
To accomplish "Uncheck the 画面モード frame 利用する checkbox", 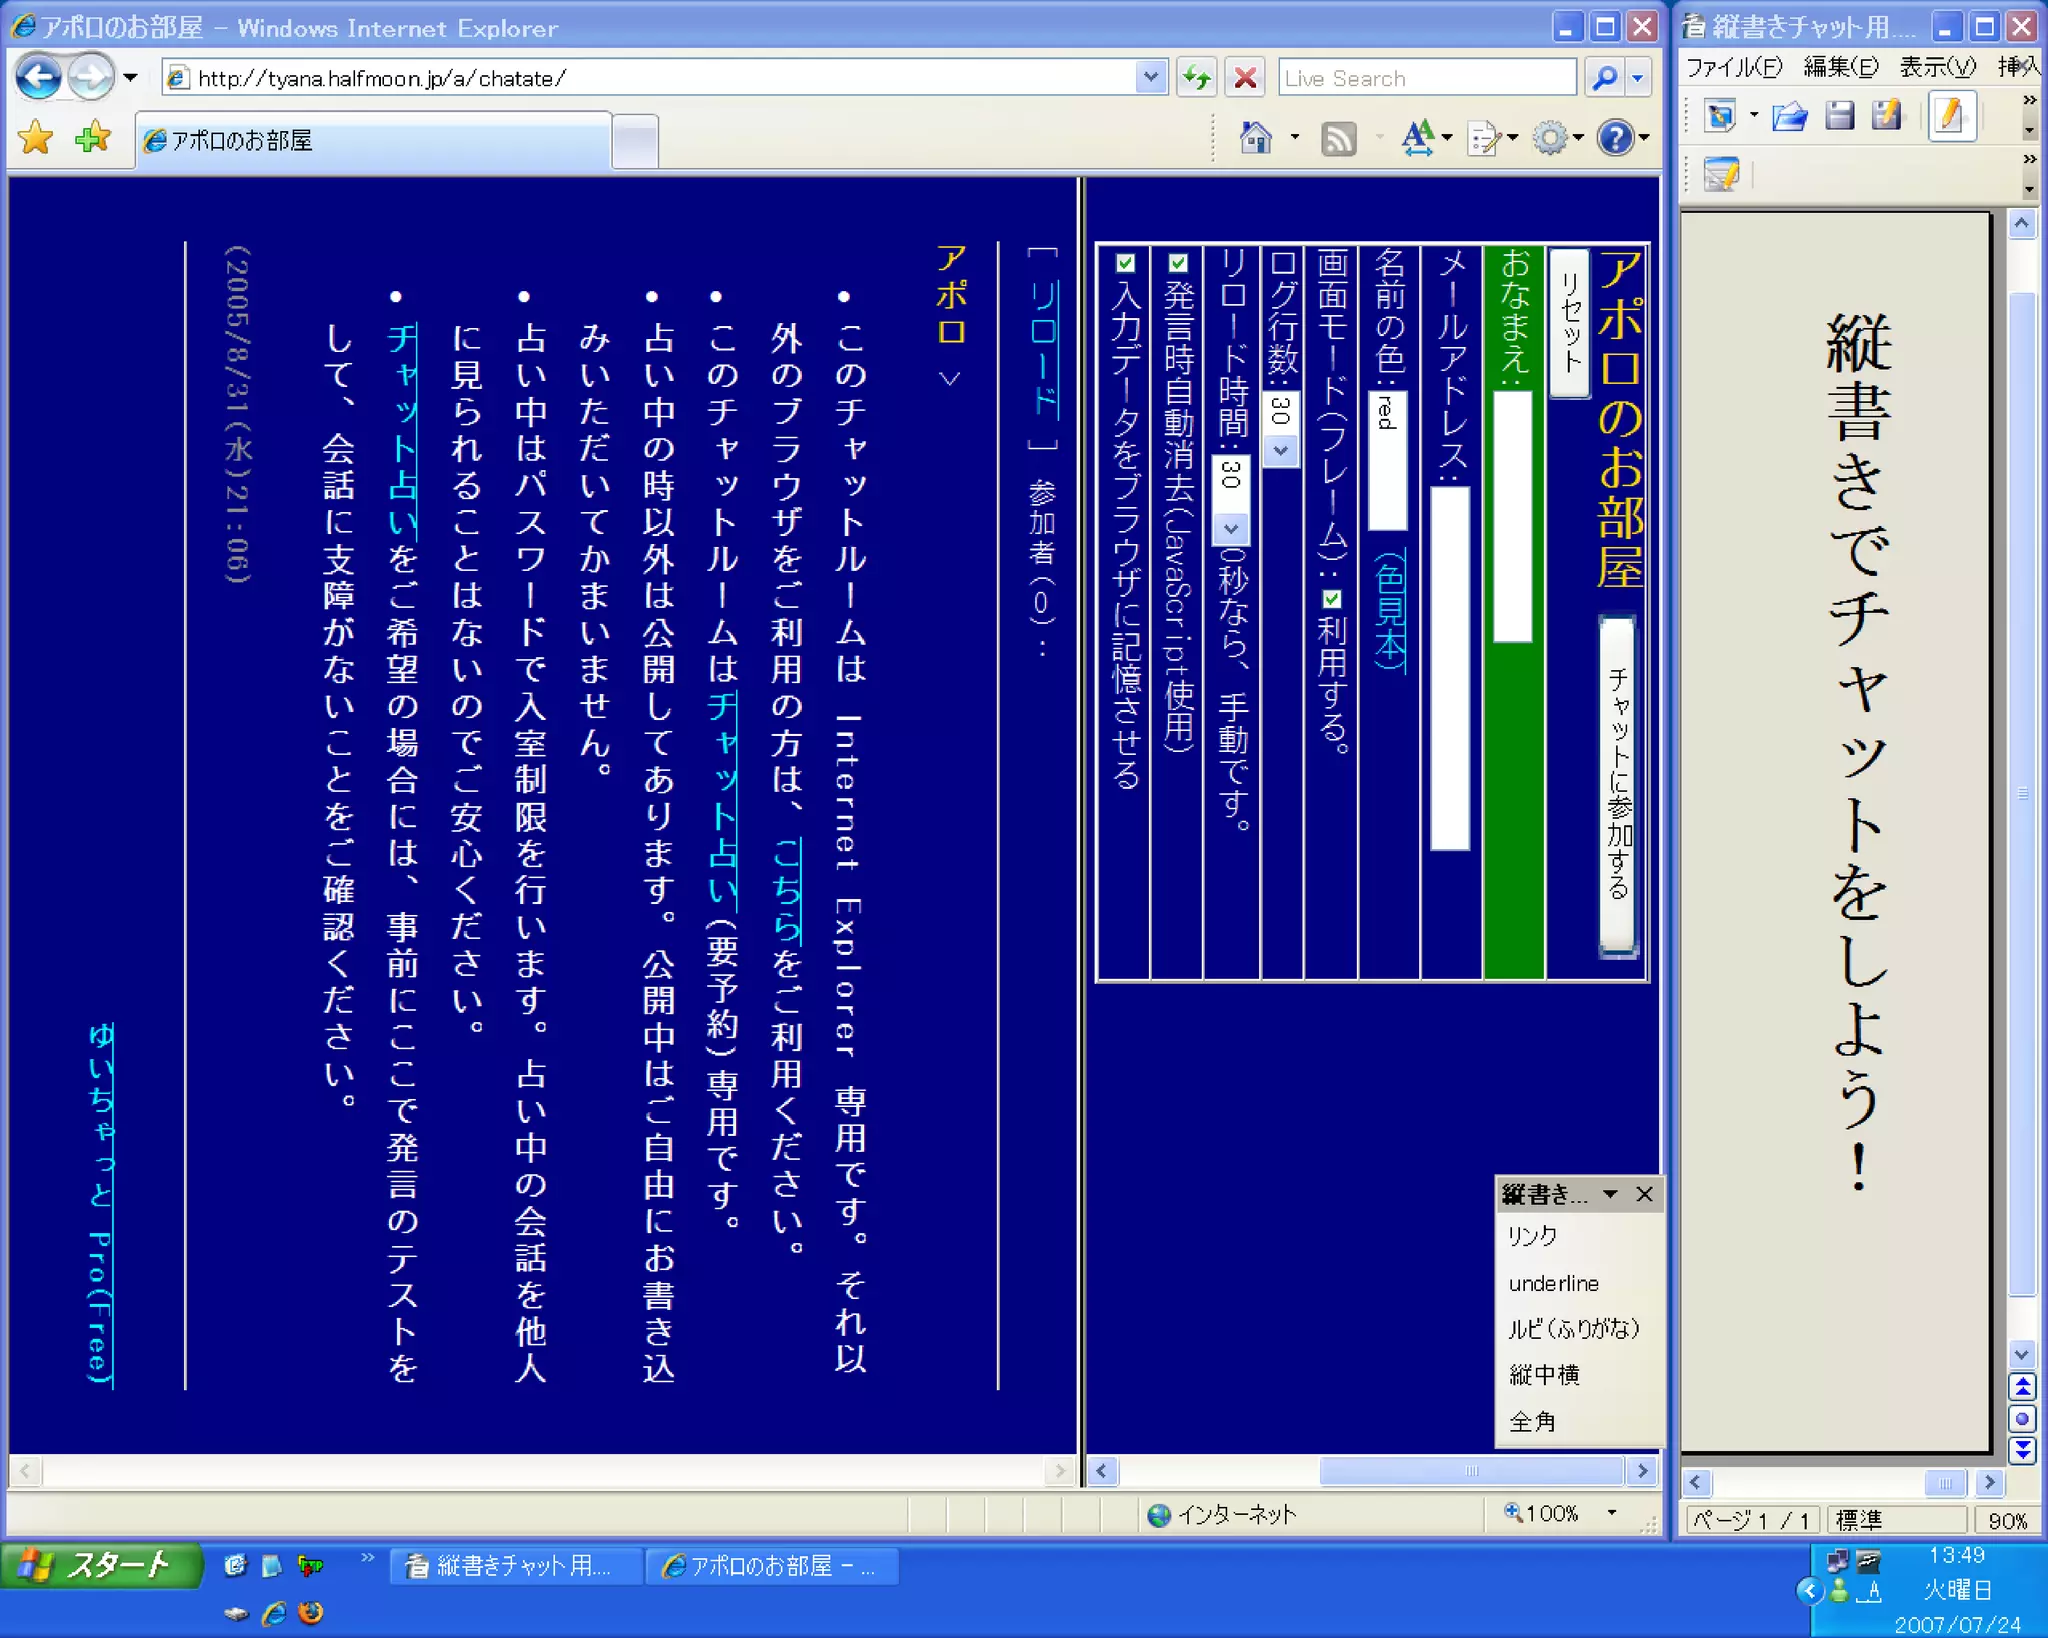I will pos(1332,599).
